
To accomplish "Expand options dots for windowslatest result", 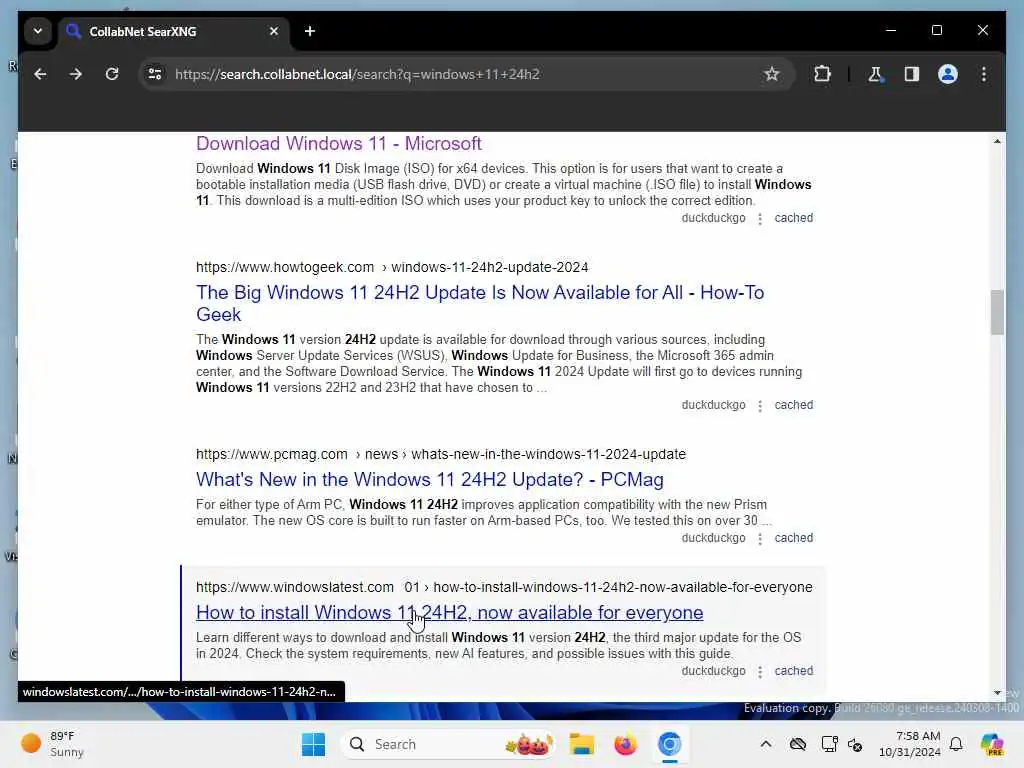I will click(760, 673).
